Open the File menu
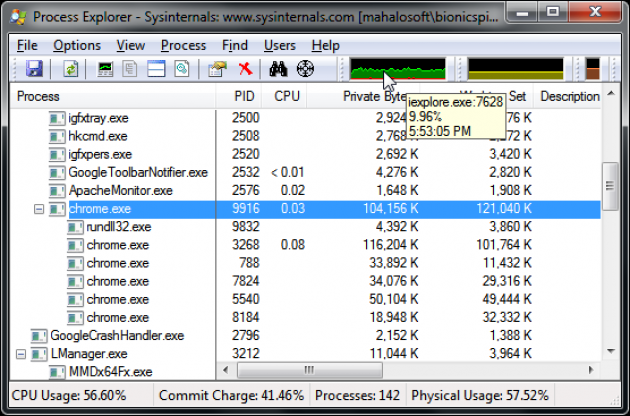The height and width of the screenshot is (416, 630). pos(27,45)
